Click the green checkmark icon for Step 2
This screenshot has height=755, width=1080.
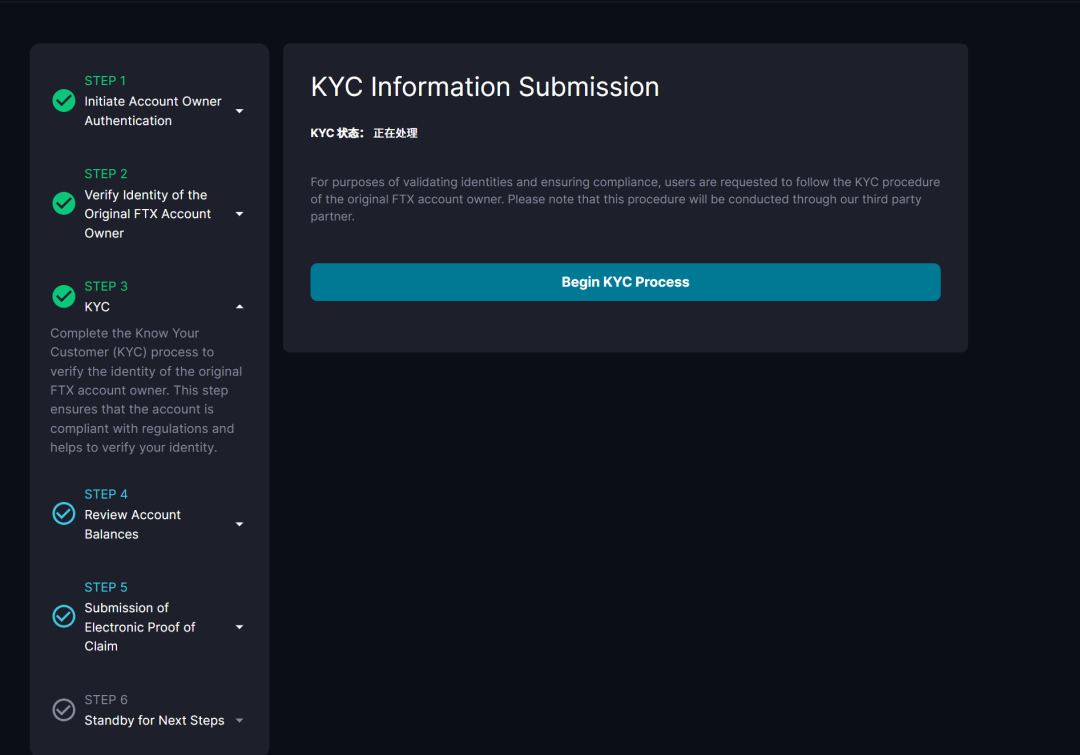click(x=63, y=204)
